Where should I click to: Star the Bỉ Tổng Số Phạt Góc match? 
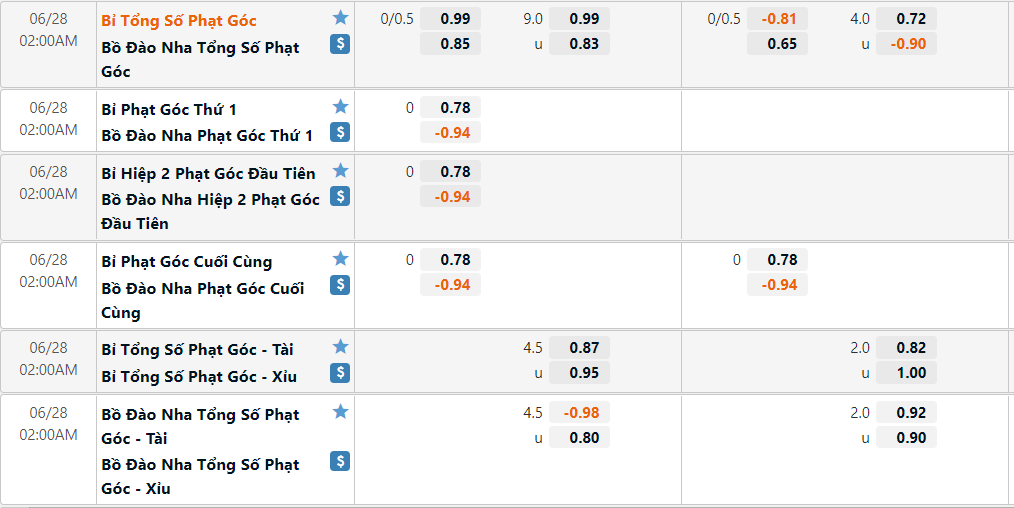[x=340, y=18]
